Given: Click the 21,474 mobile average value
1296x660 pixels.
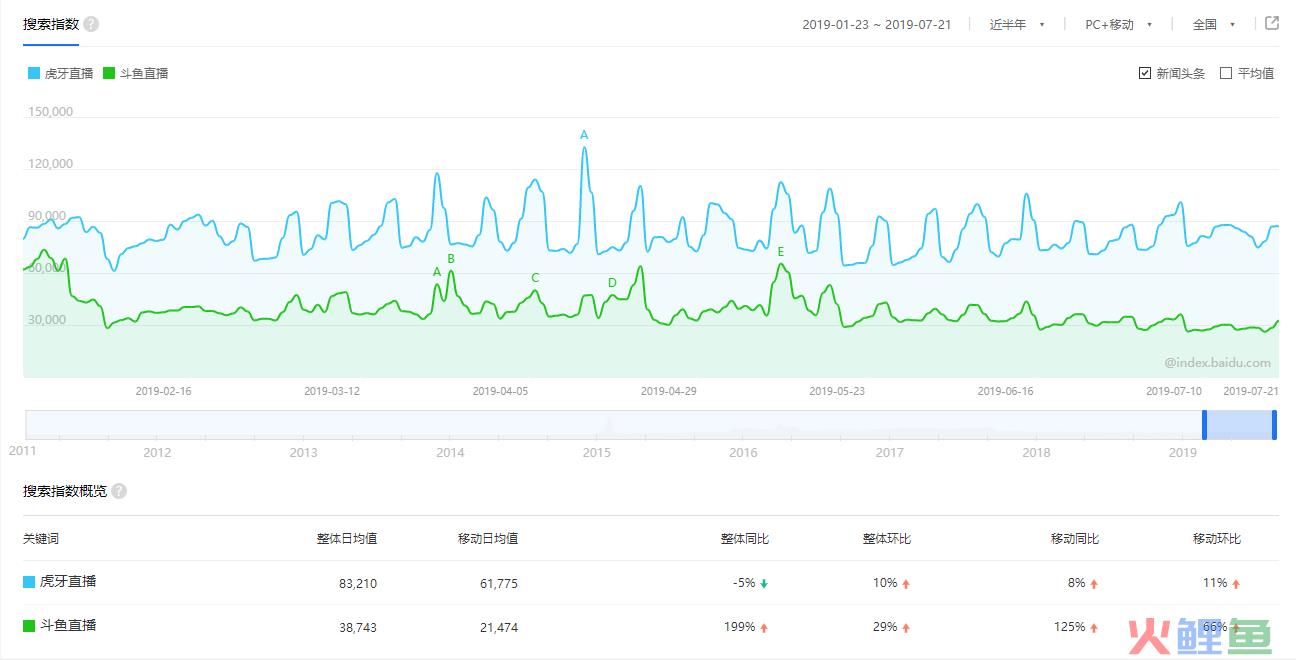Looking at the screenshot, I should [x=499, y=628].
